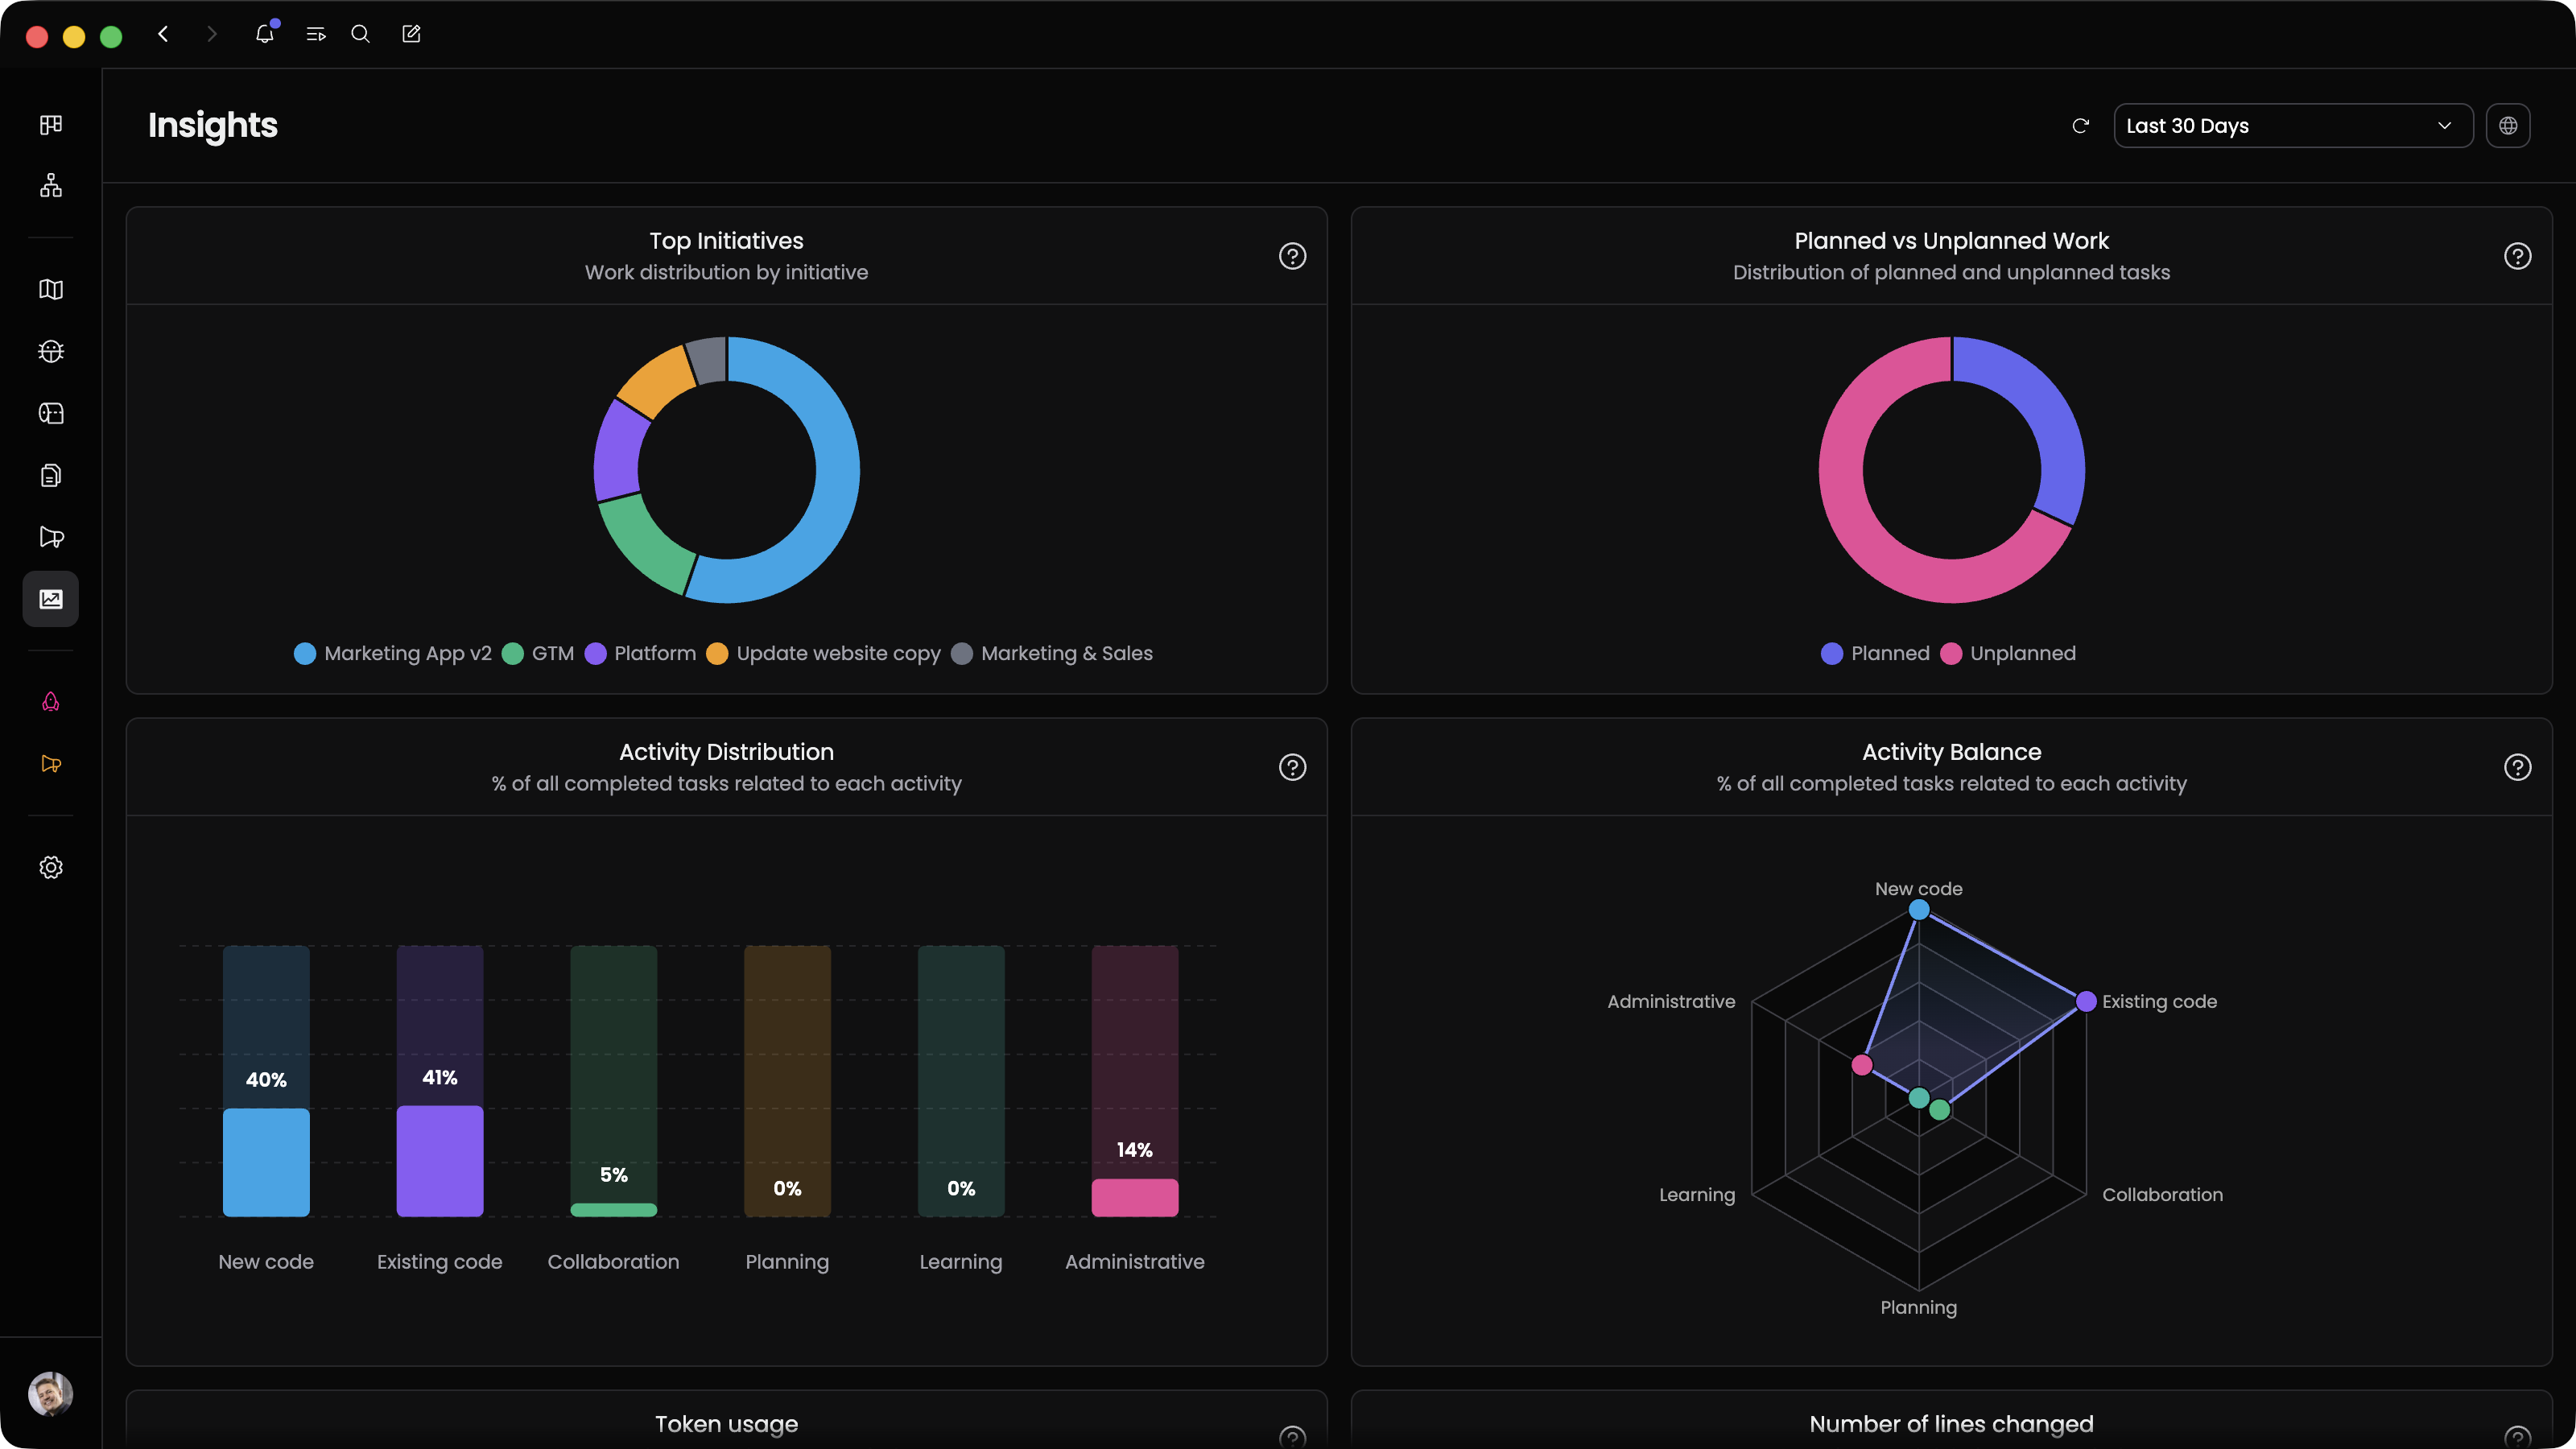Open notifications bell

[264, 34]
